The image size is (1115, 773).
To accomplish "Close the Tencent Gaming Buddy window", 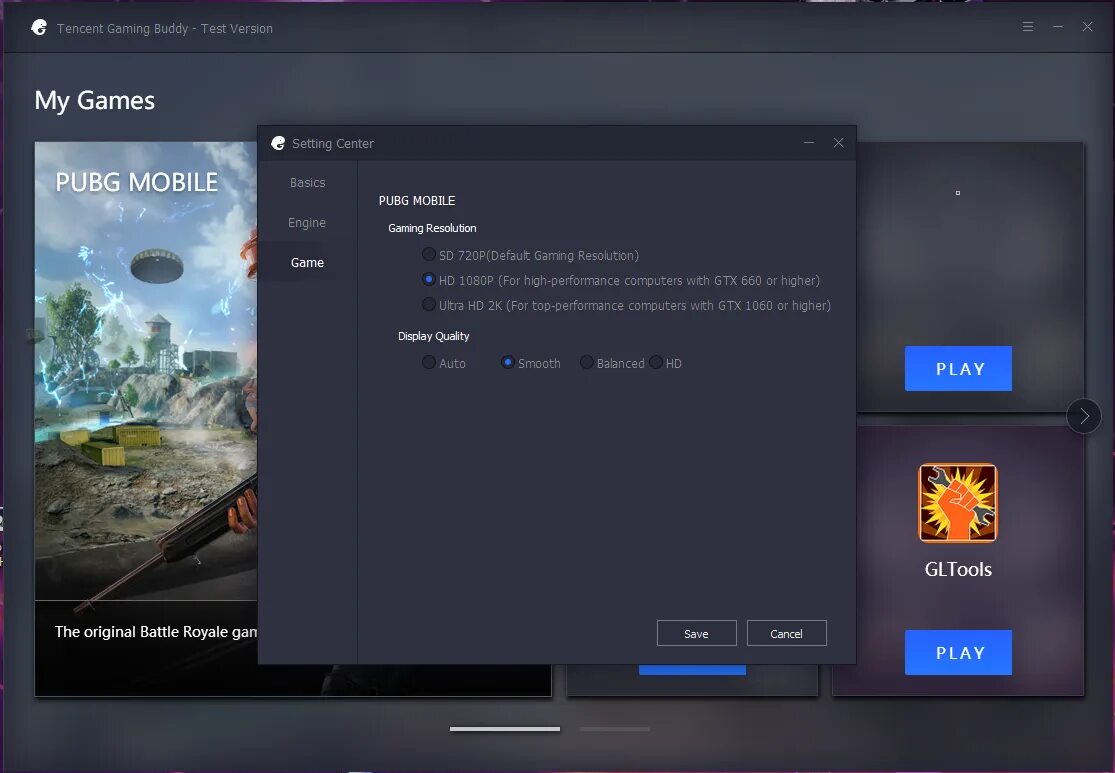I will coord(1087,26).
